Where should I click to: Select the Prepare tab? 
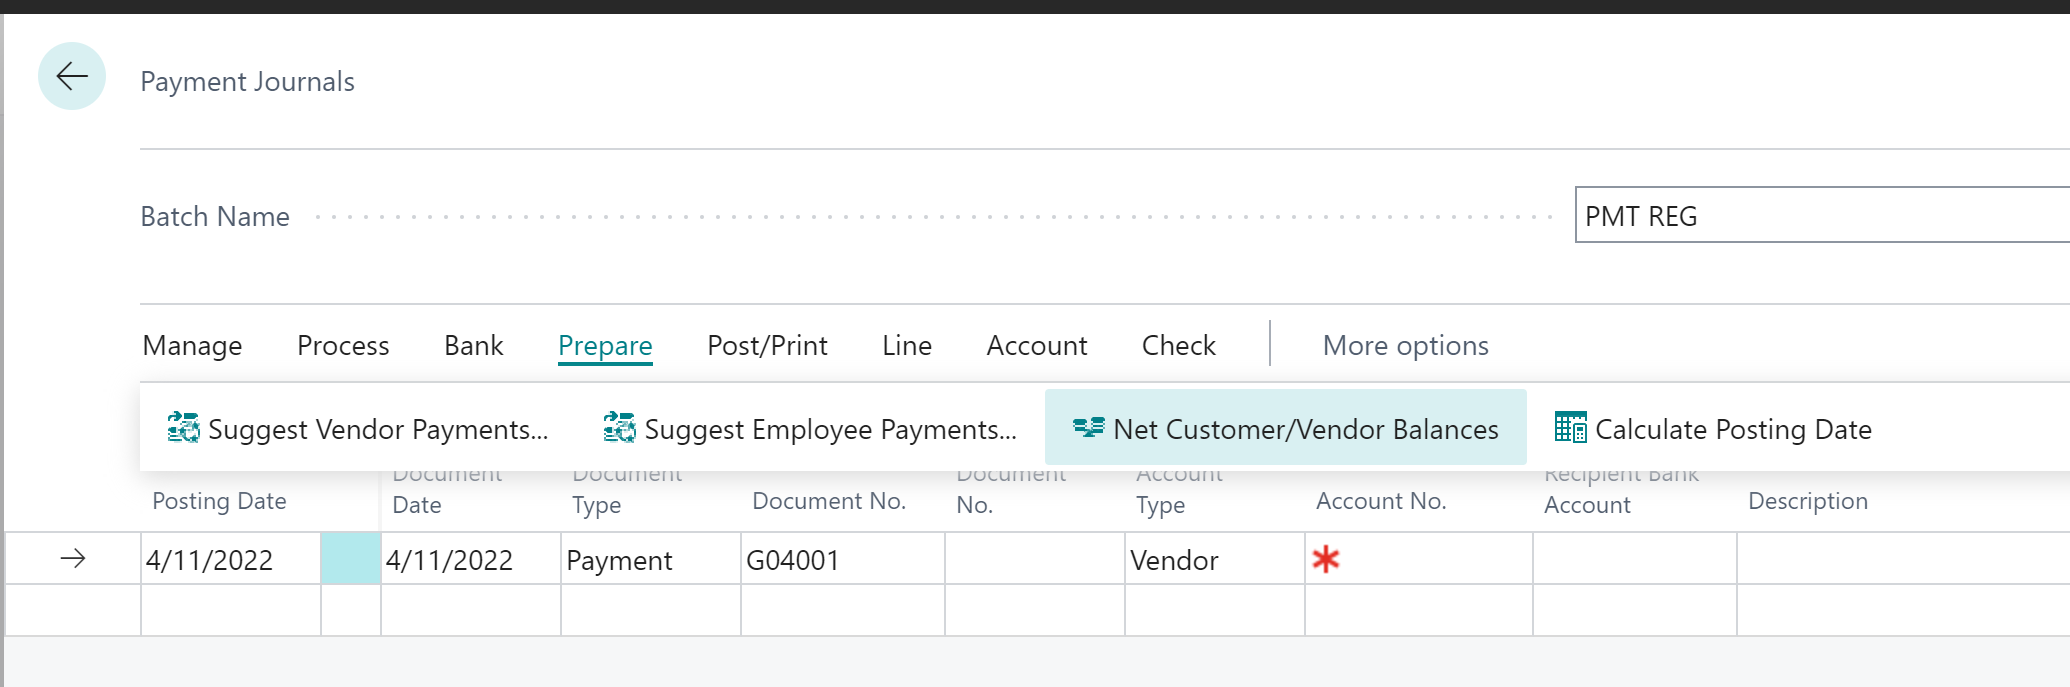(605, 346)
